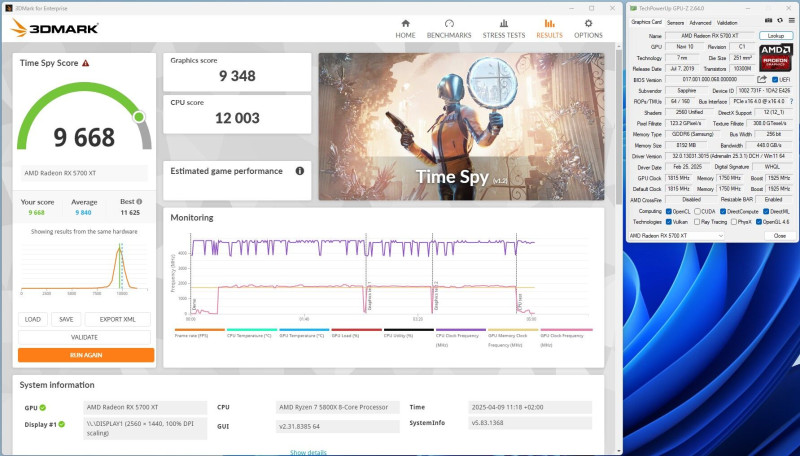Switch to Graphics Card tab in GPU-Z

(646, 22)
